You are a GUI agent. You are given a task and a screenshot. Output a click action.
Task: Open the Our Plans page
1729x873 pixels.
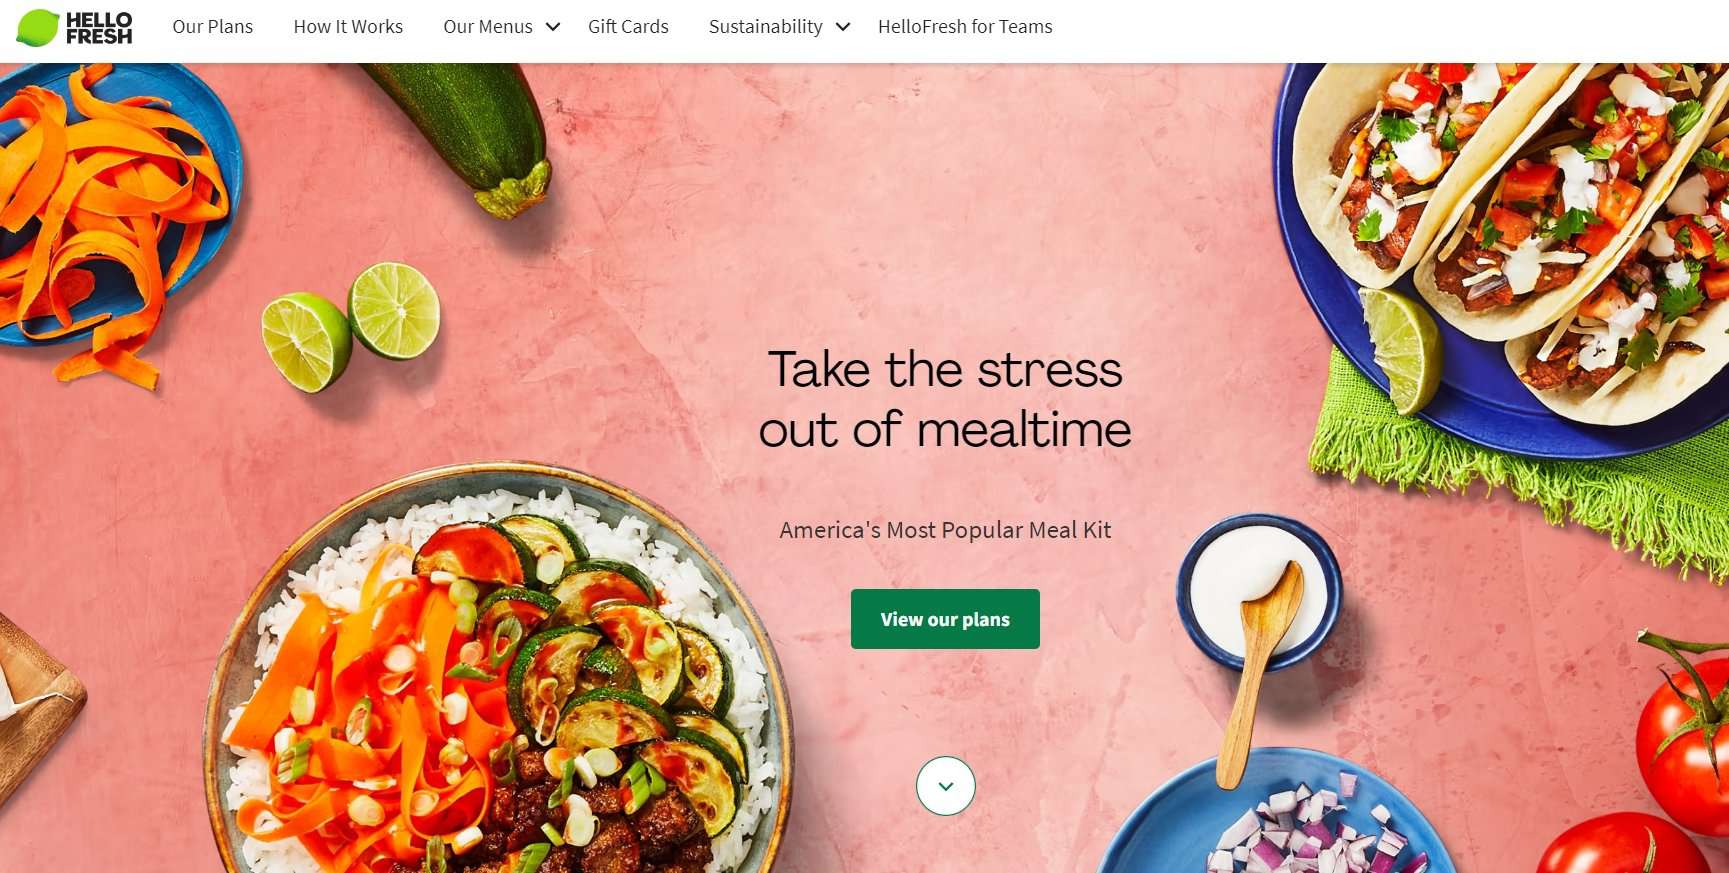[213, 27]
